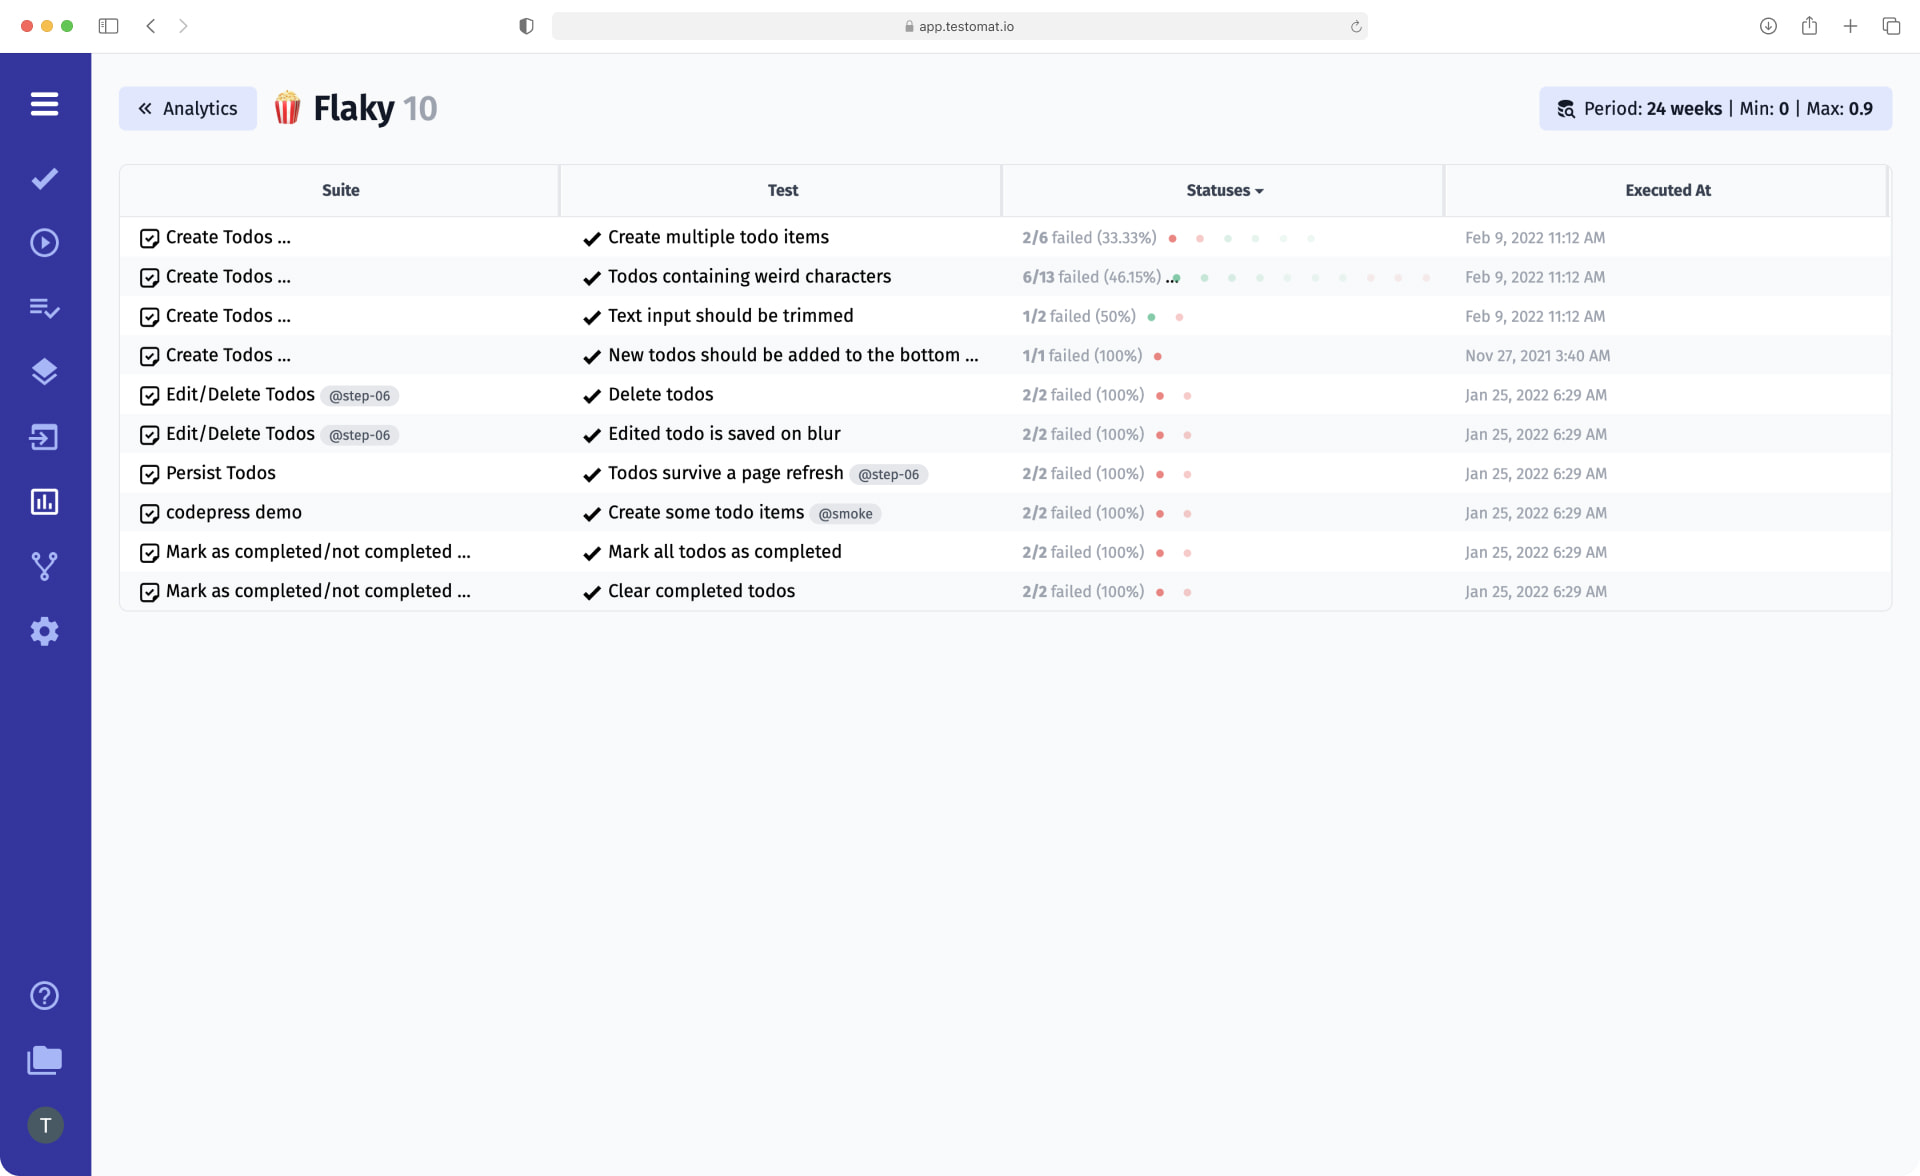Select the suite icon for codepress demo
Image resolution: width=1920 pixels, height=1176 pixels.
click(149, 513)
